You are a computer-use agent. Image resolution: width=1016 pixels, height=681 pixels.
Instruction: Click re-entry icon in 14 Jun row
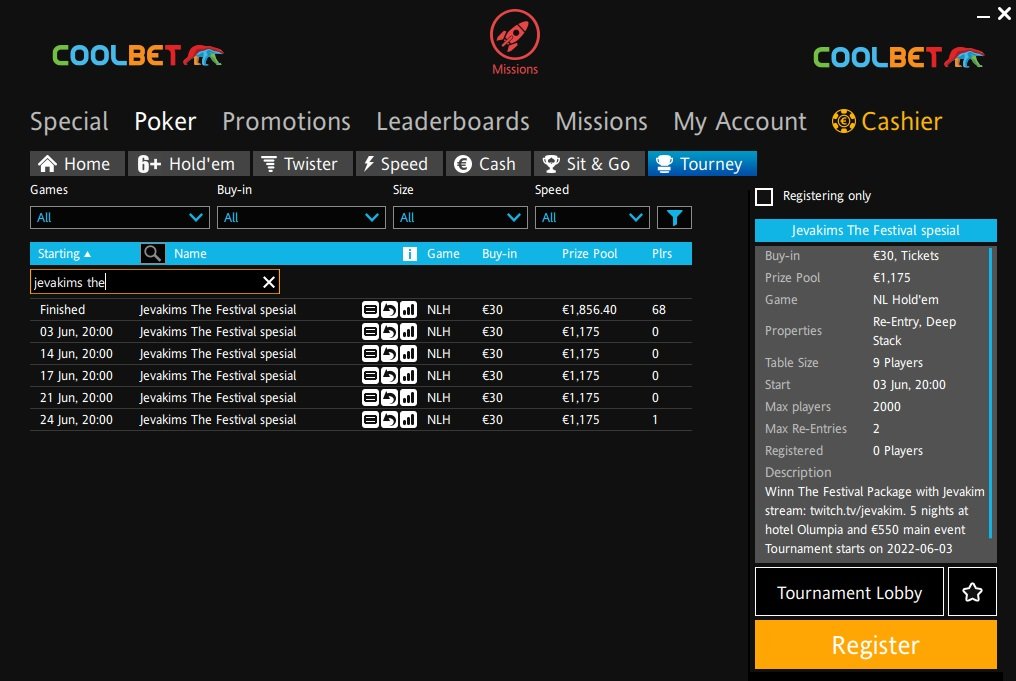(x=389, y=354)
